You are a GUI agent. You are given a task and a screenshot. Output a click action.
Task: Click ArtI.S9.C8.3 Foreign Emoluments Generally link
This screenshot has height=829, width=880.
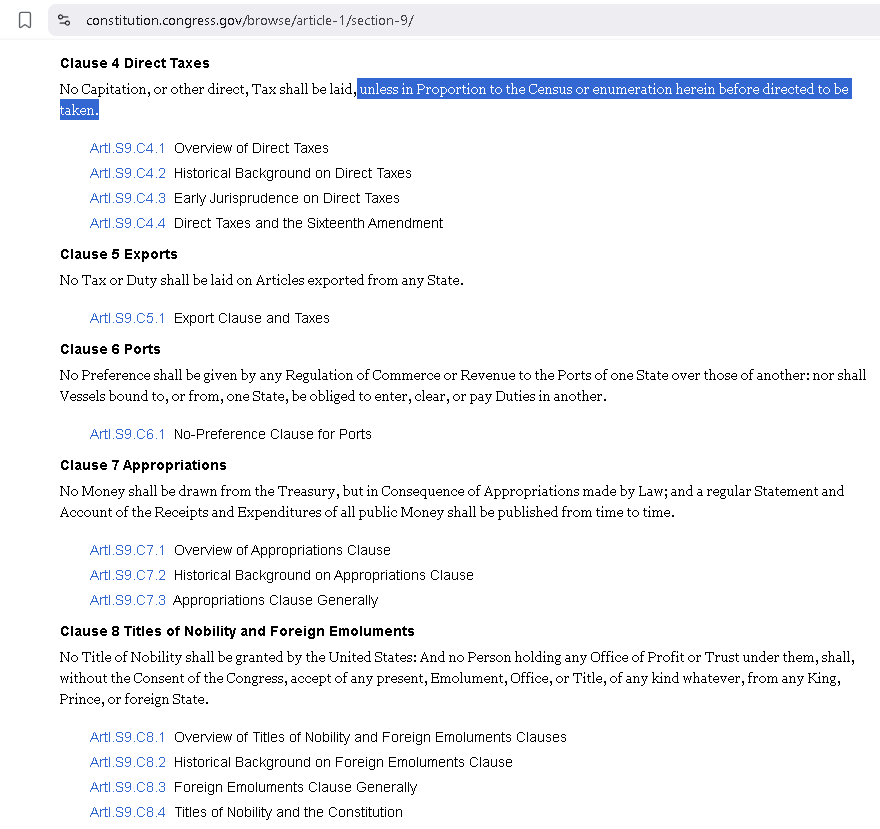(x=127, y=787)
